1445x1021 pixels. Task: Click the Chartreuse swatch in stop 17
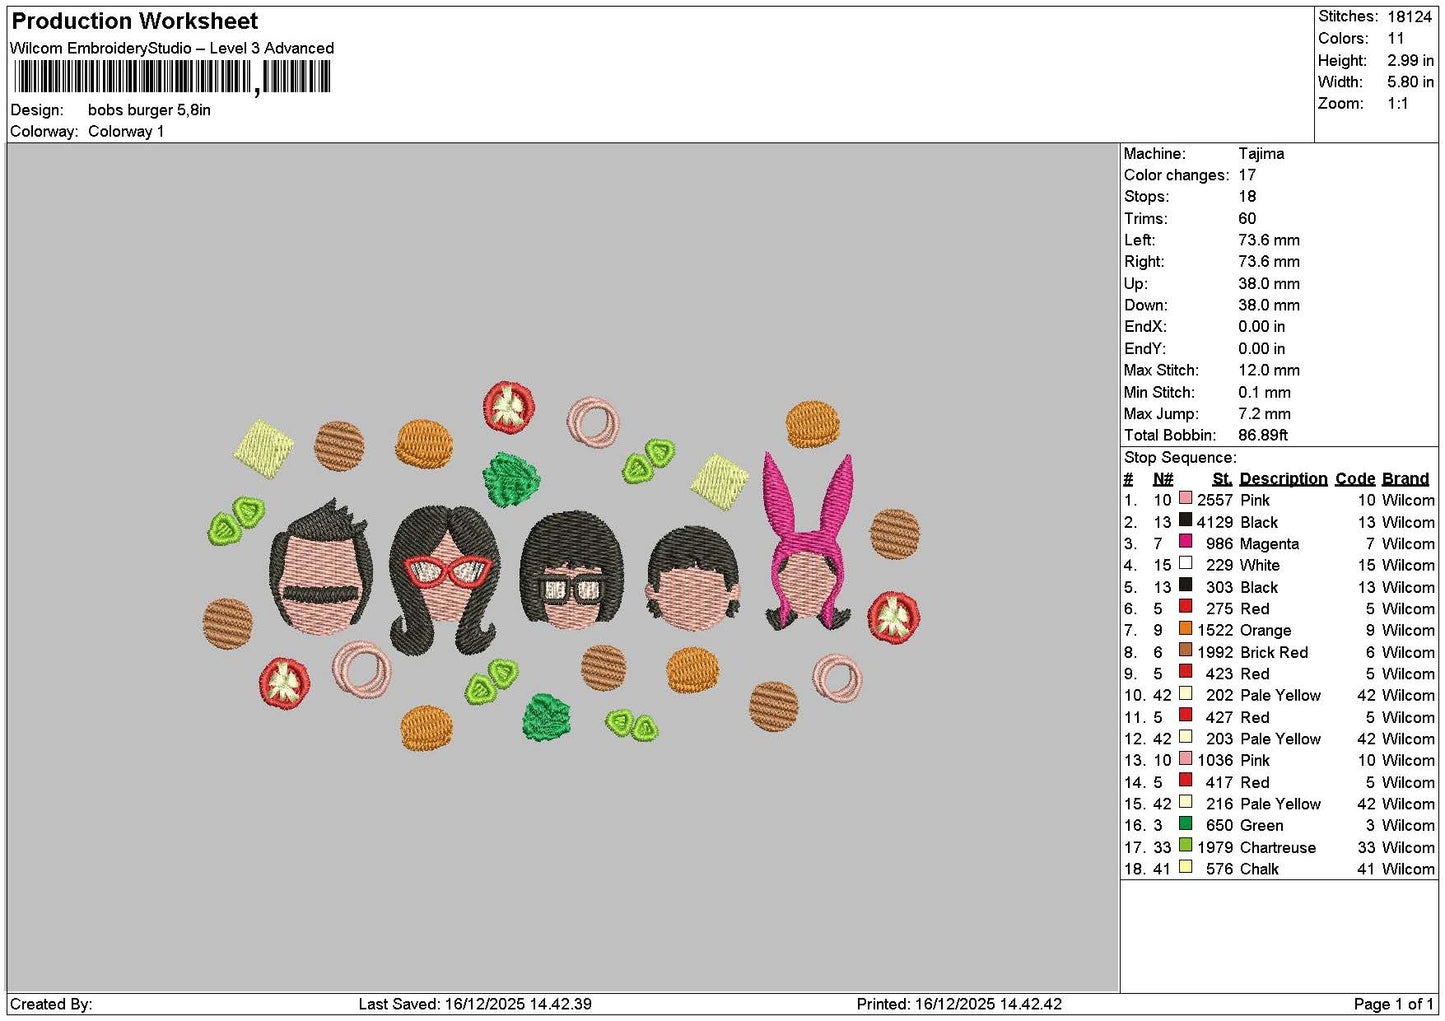(x=1185, y=846)
